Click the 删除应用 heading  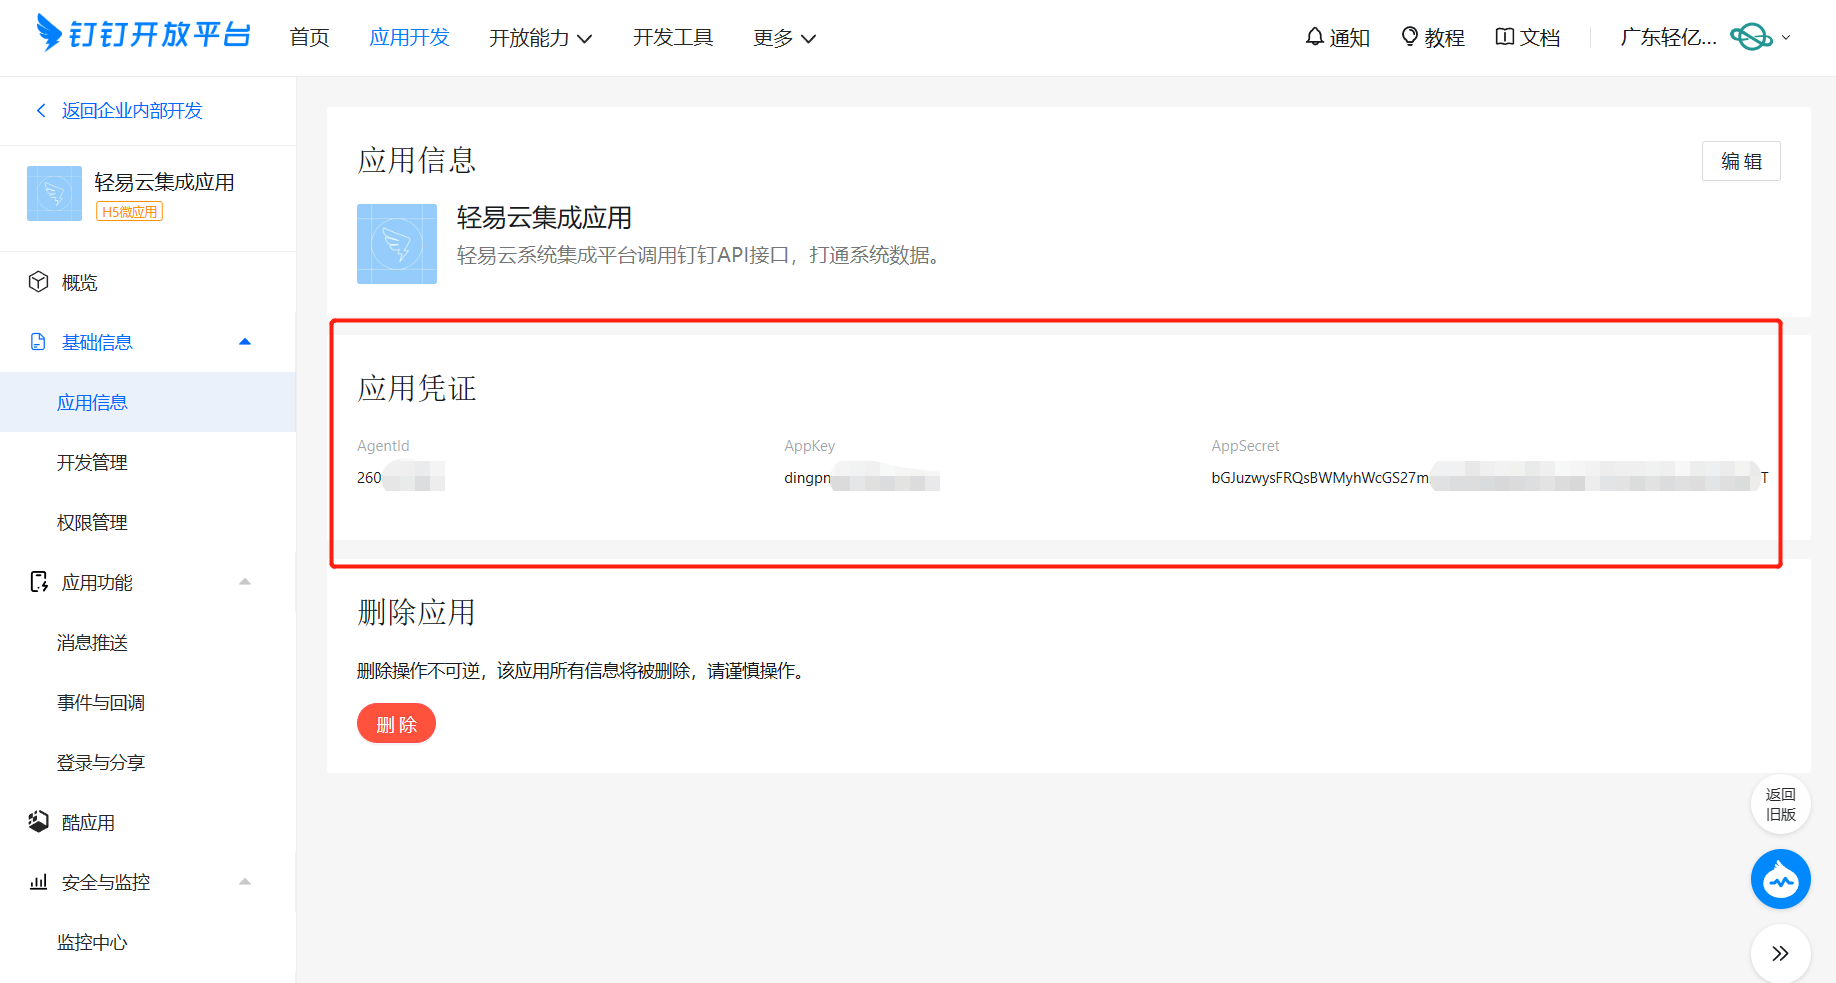pyautogui.click(x=417, y=612)
